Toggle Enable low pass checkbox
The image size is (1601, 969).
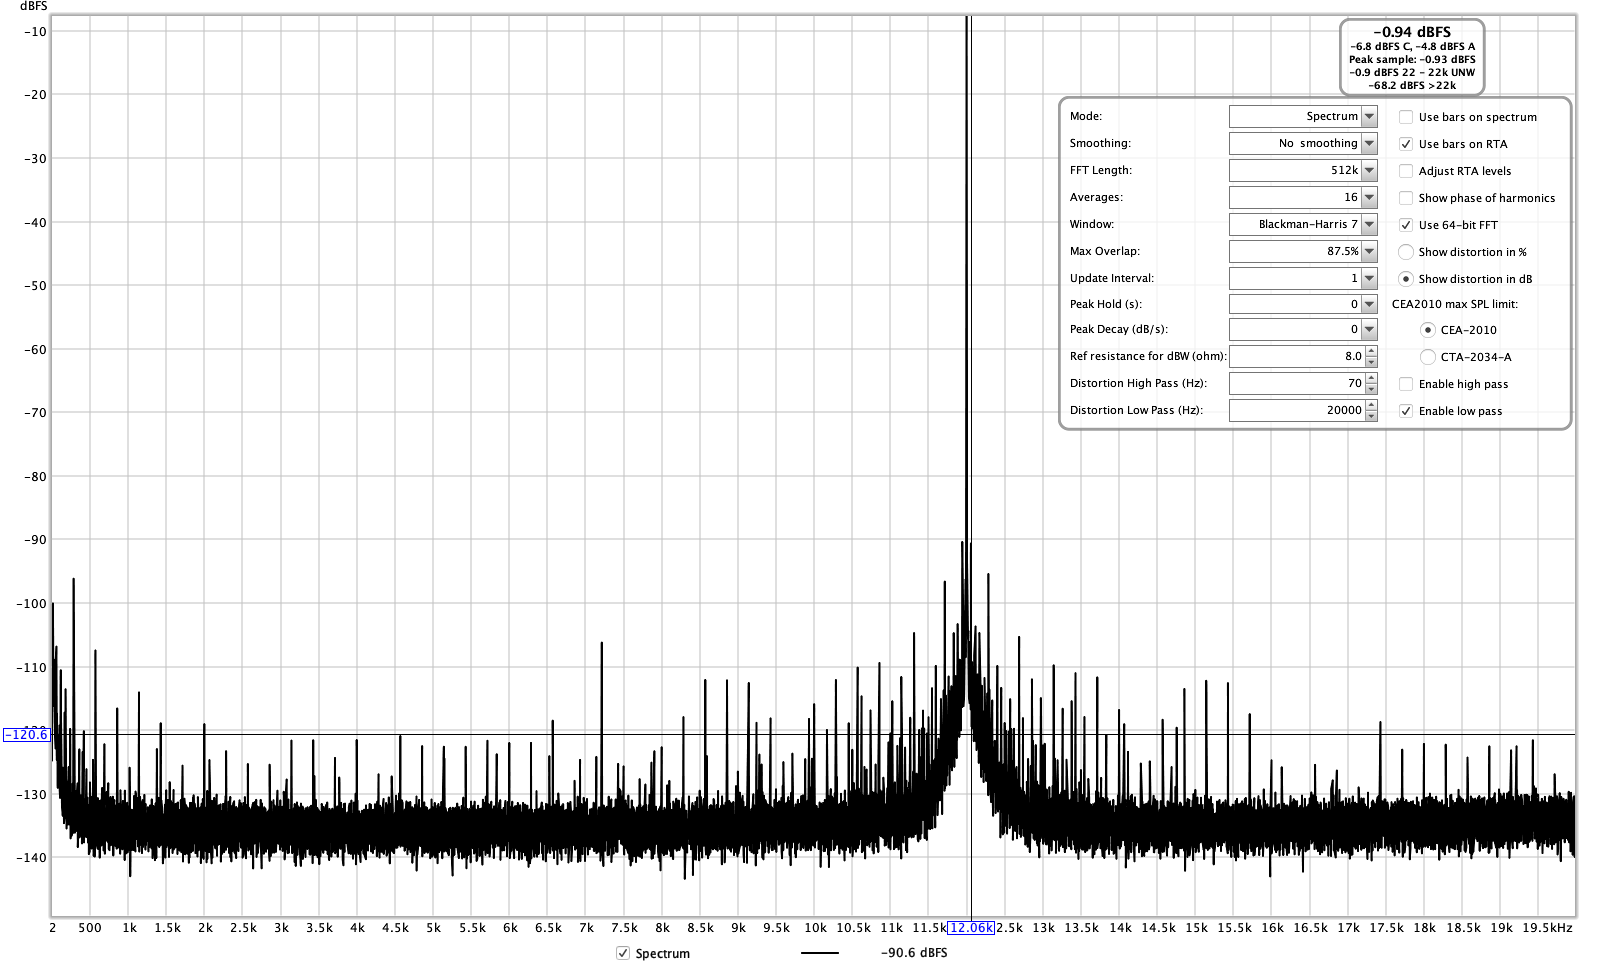pyautogui.click(x=1406, y=411)
